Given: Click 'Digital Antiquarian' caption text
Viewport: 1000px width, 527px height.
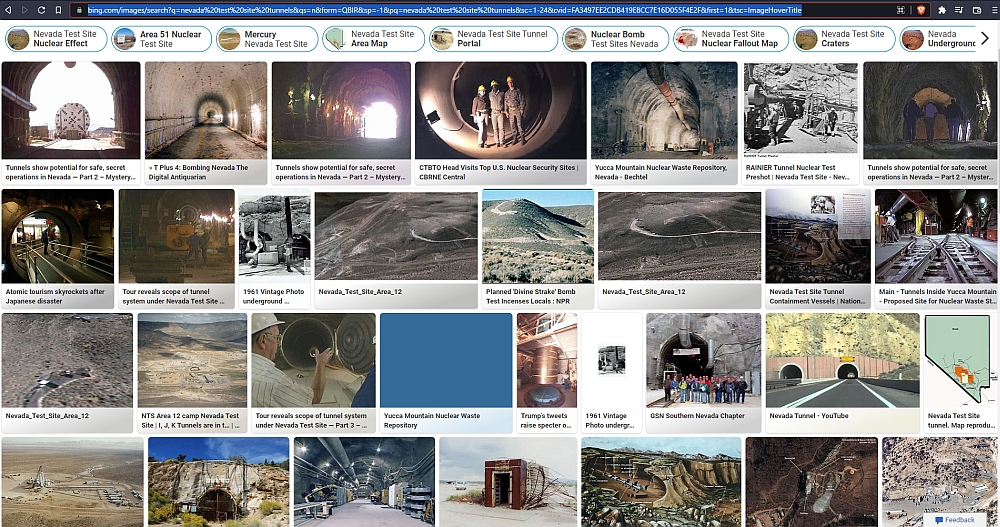Looking at the screenshot, I should [177, 177].
